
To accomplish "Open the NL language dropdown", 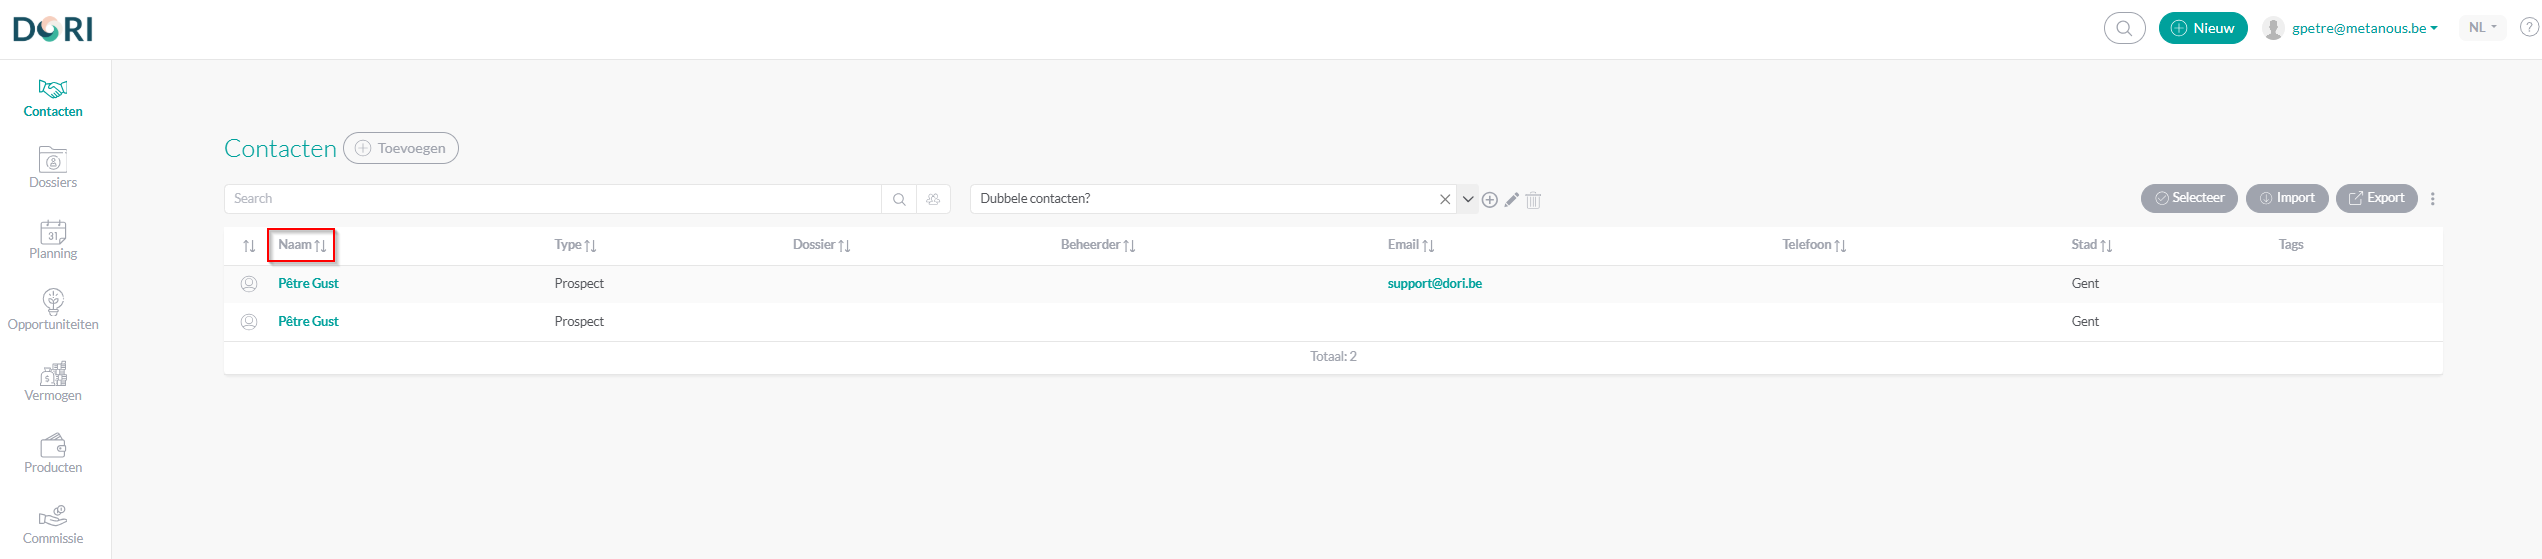I will (x=2482, y=28).
